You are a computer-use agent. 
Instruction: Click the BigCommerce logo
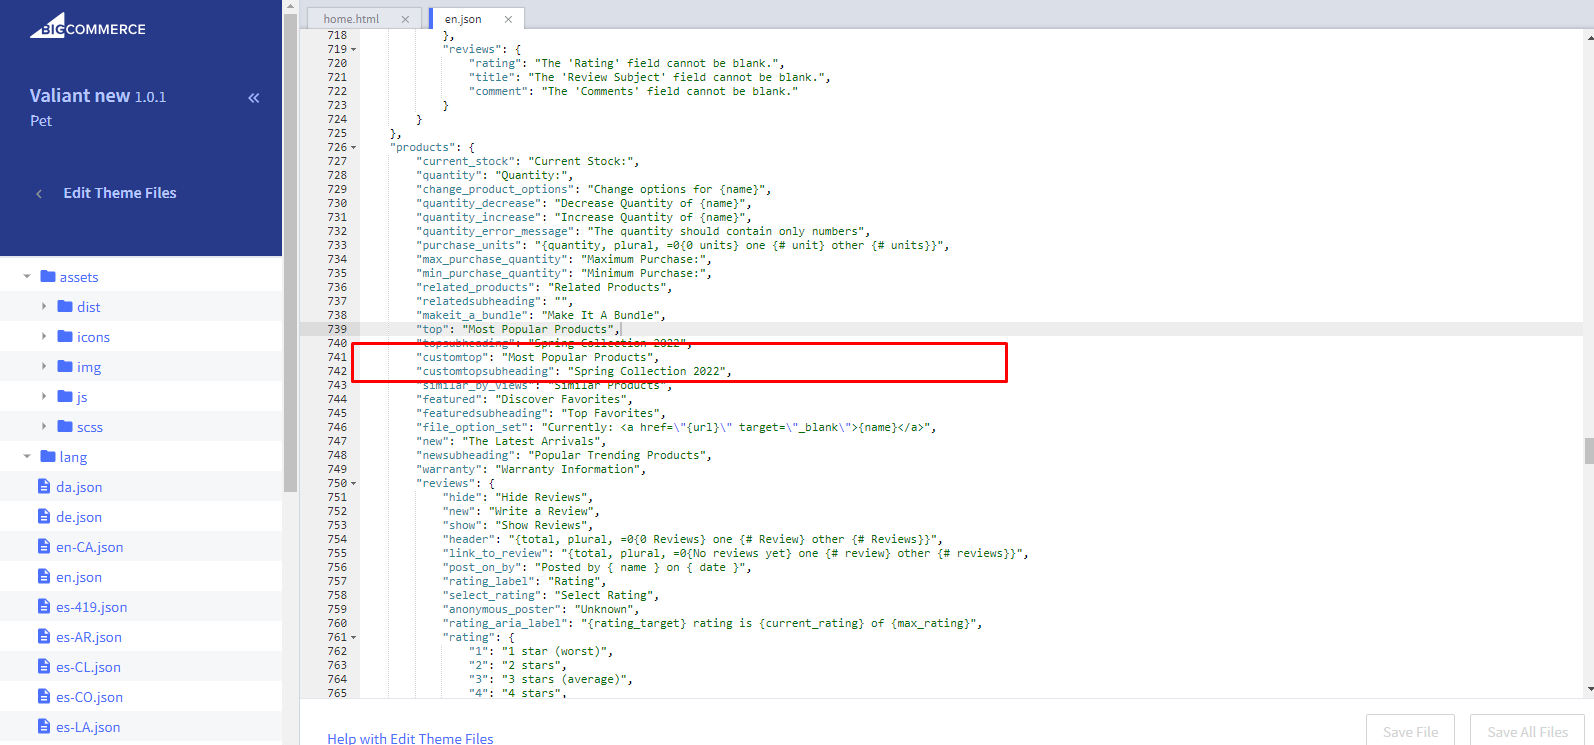[88, 26]
